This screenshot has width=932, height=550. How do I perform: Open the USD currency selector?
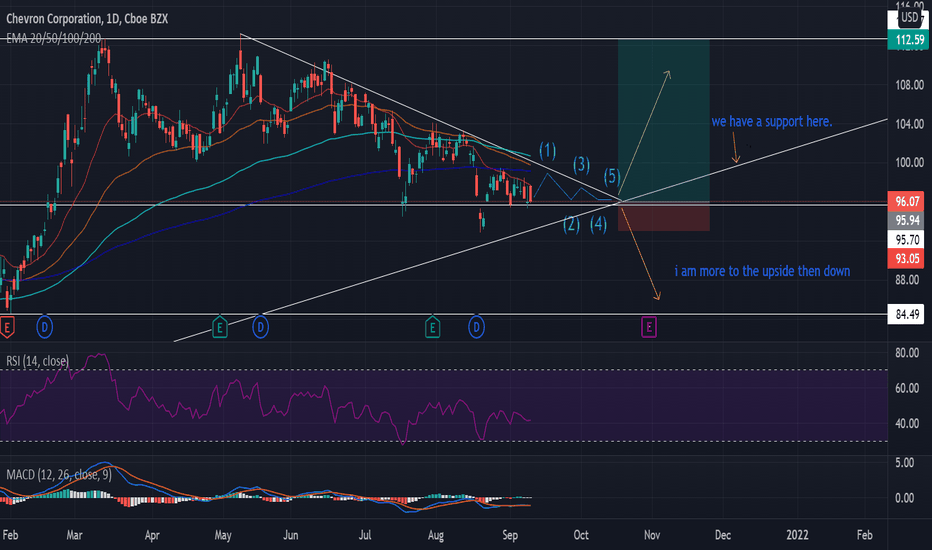coord(909,17)
